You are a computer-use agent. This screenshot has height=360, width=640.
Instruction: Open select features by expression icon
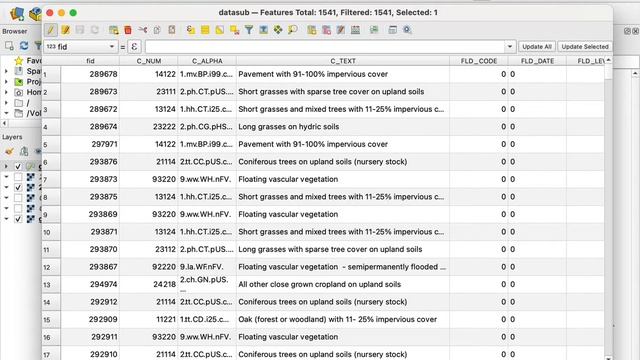[191, 30]
